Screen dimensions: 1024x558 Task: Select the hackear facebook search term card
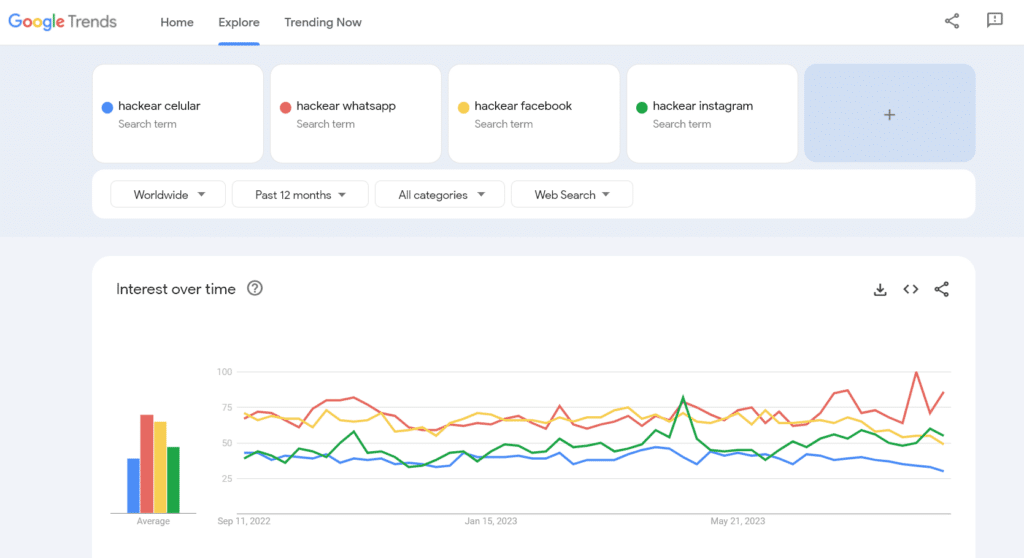(534, 113)
